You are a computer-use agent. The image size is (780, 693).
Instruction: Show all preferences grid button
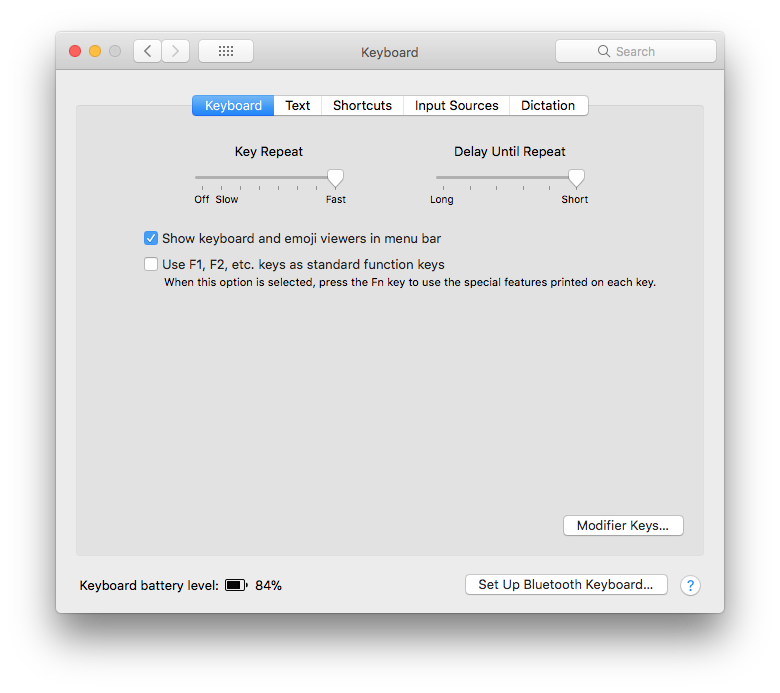(x=226, y=51)
